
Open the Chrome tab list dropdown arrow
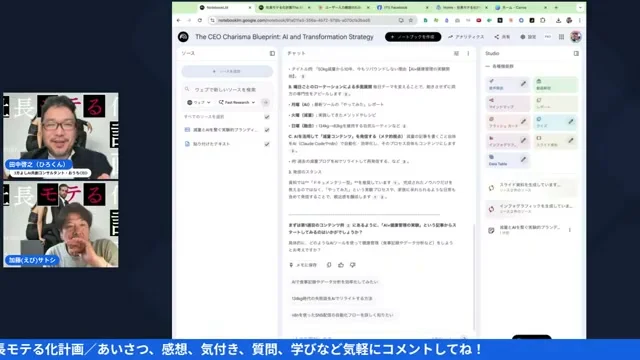click(580, 7)
